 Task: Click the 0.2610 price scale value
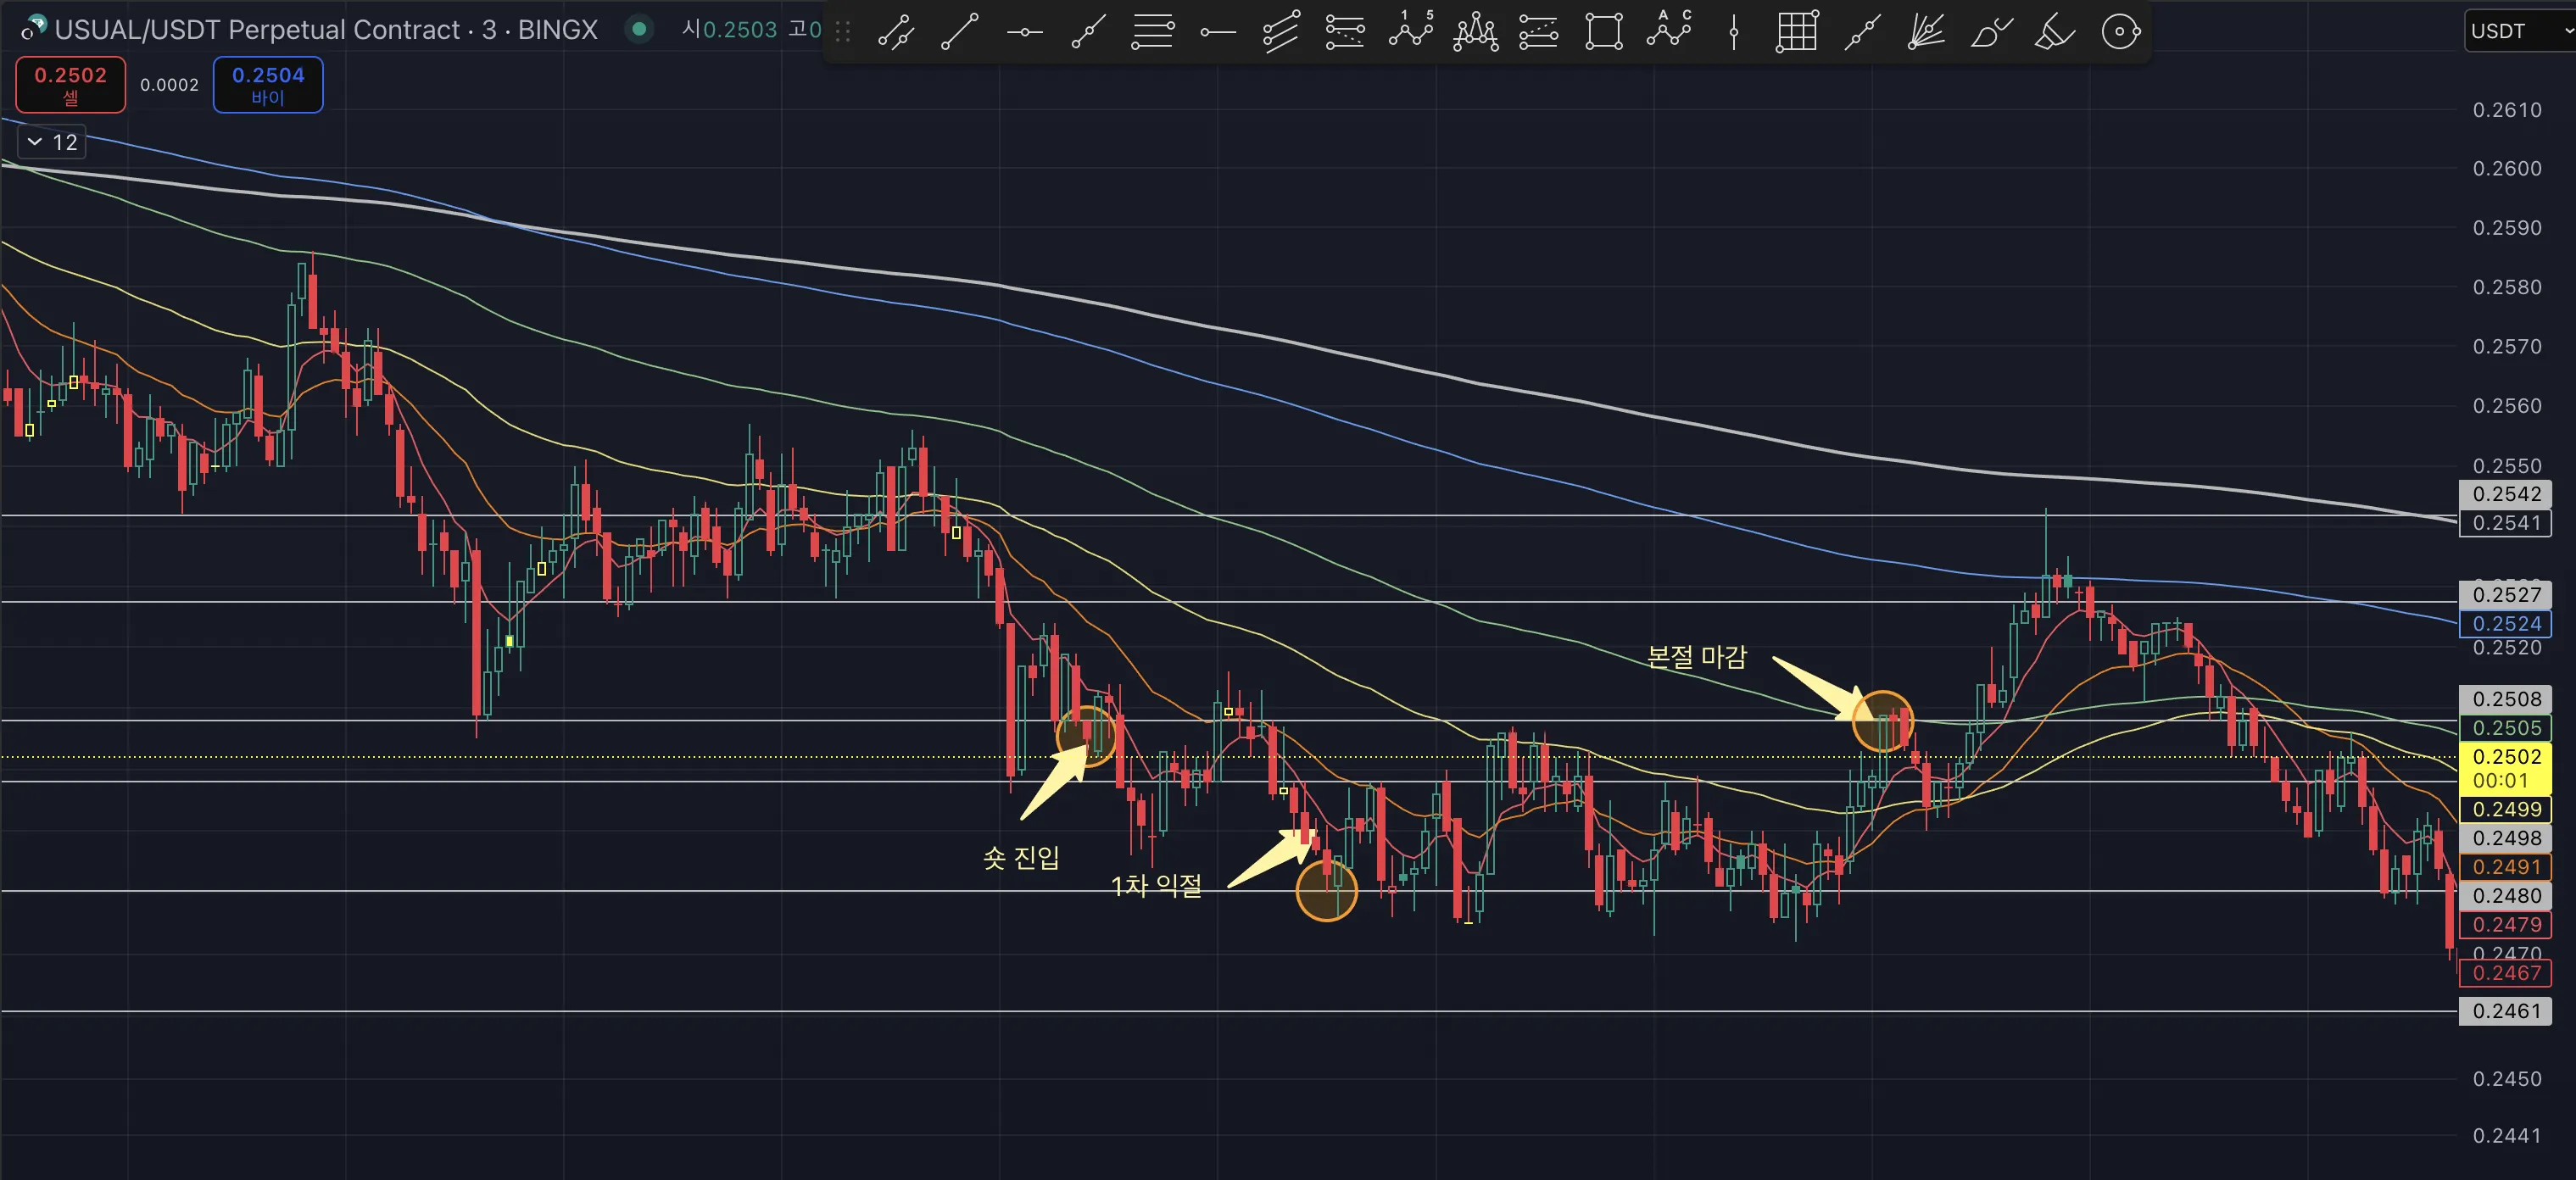click(2507, 110)
